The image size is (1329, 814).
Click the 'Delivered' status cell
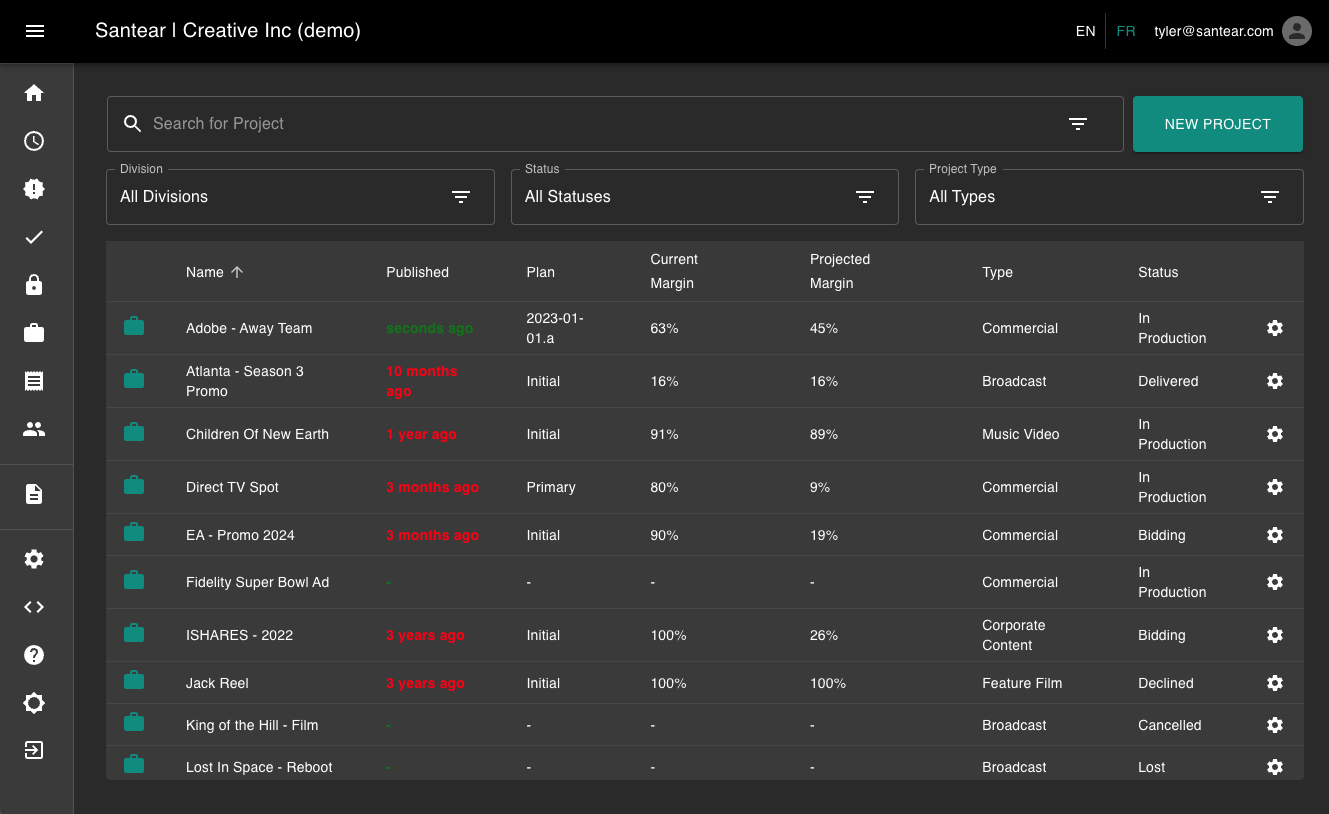pos(1168,381)
